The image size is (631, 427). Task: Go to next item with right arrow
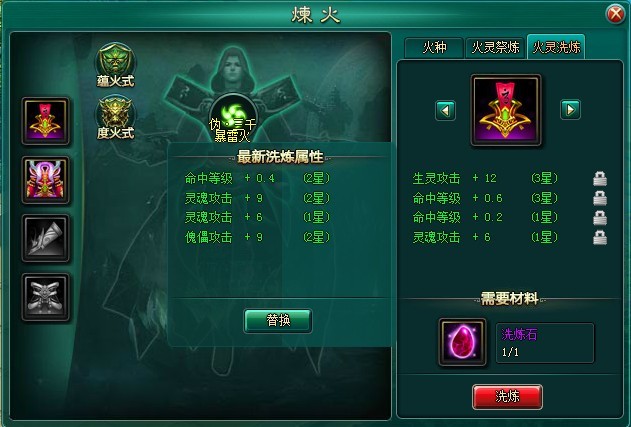[570, 109]
